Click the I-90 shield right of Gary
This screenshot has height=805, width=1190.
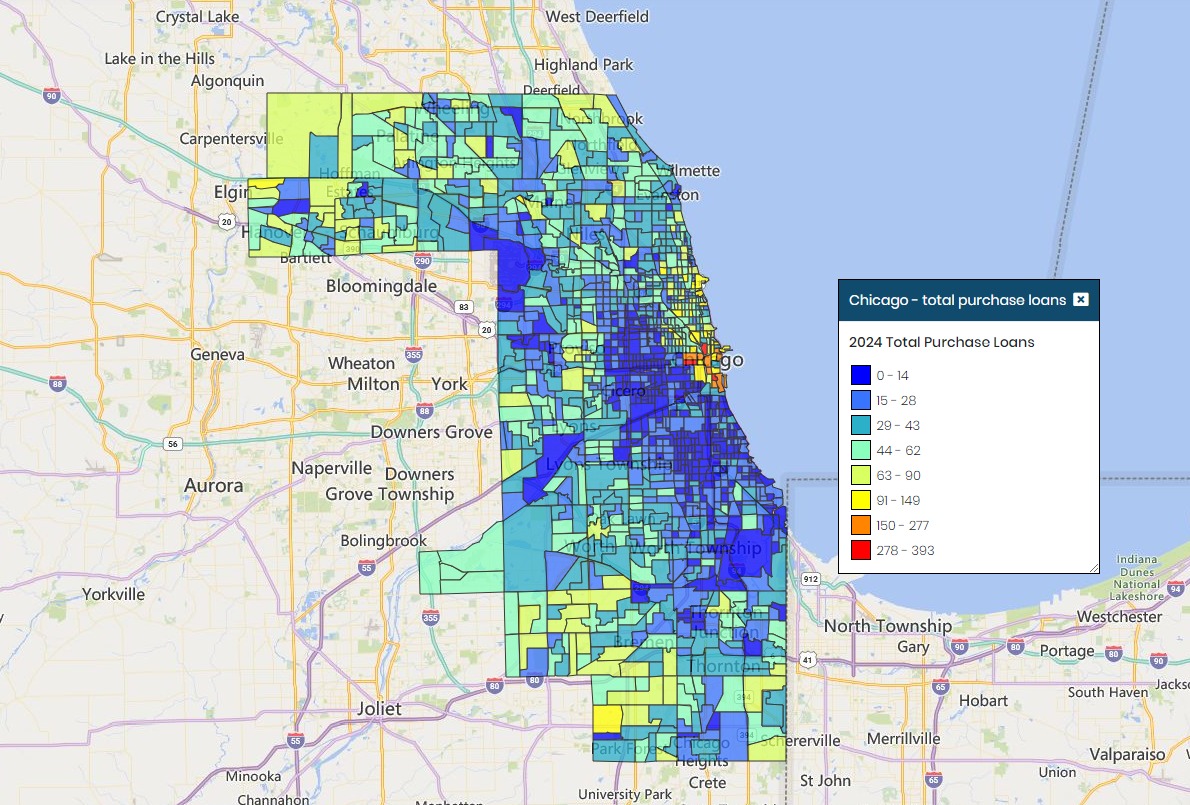click(959, 646)
